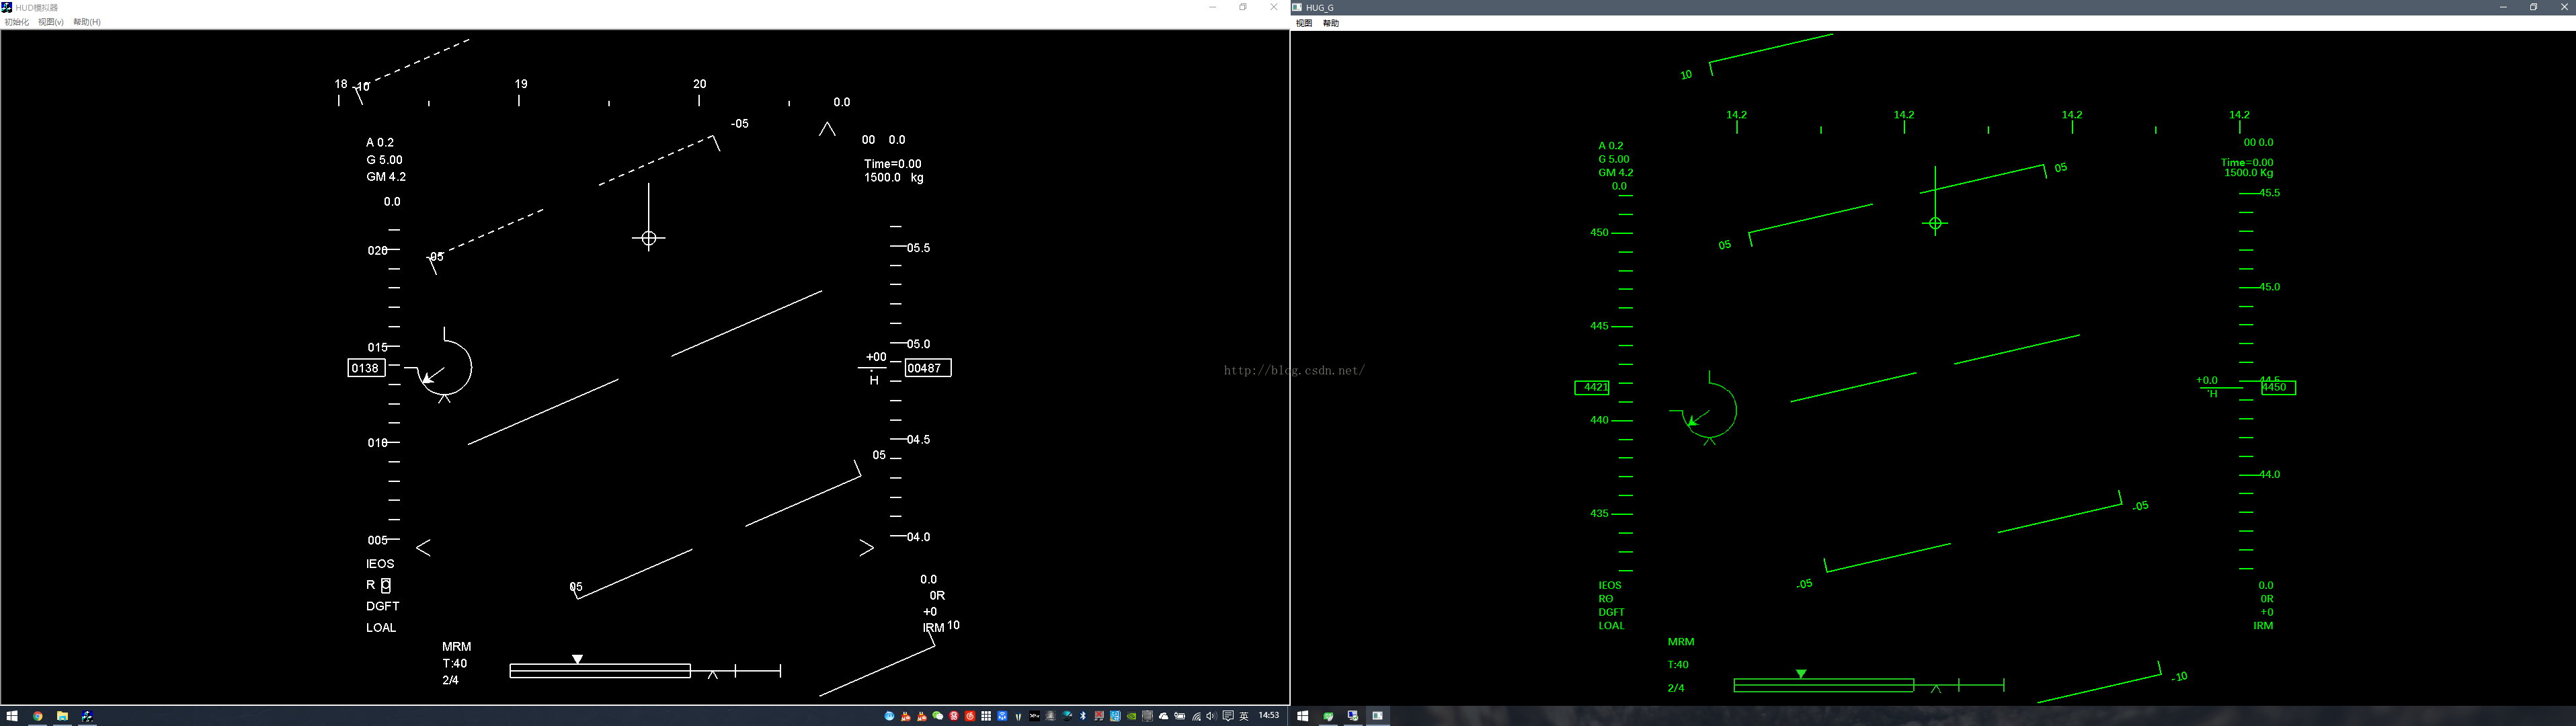Click green IRM label in HUG_G

click(x=2263, y=626)
